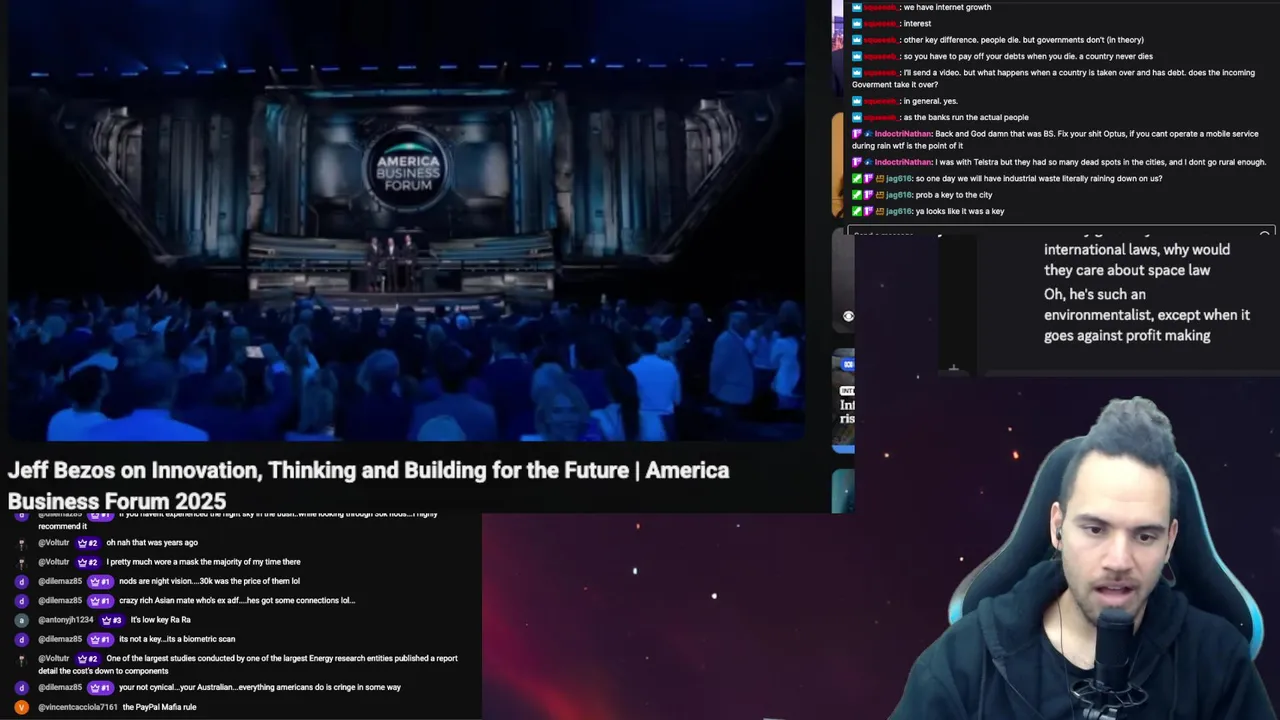Image resolution: width=1280 pixels, height=720 pixels.
Task: Open @antonyjh1234 username in YouTube chat
Action: 66,620
